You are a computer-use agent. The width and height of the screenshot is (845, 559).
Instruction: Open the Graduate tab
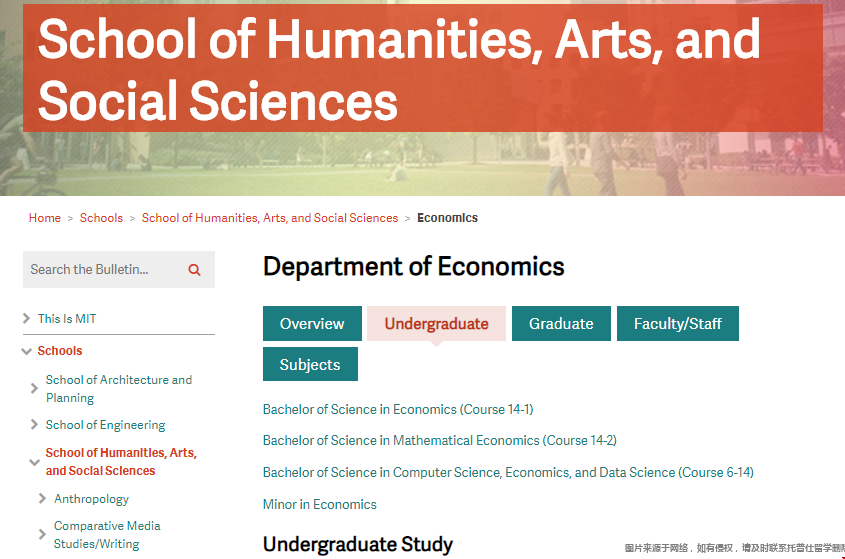pyautogui.click(x=561, y=324)
